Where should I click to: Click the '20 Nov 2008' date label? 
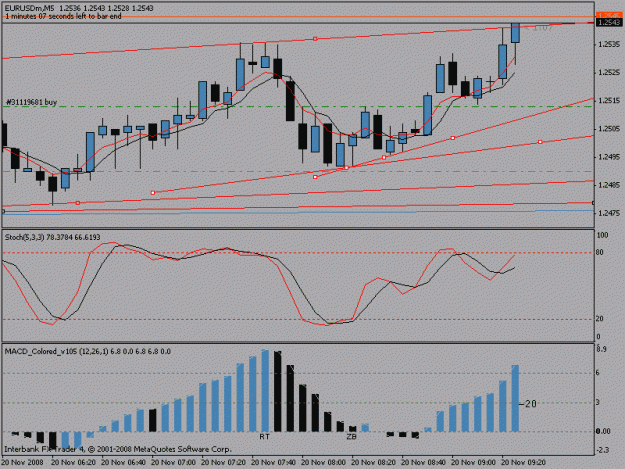coord(23,463)
